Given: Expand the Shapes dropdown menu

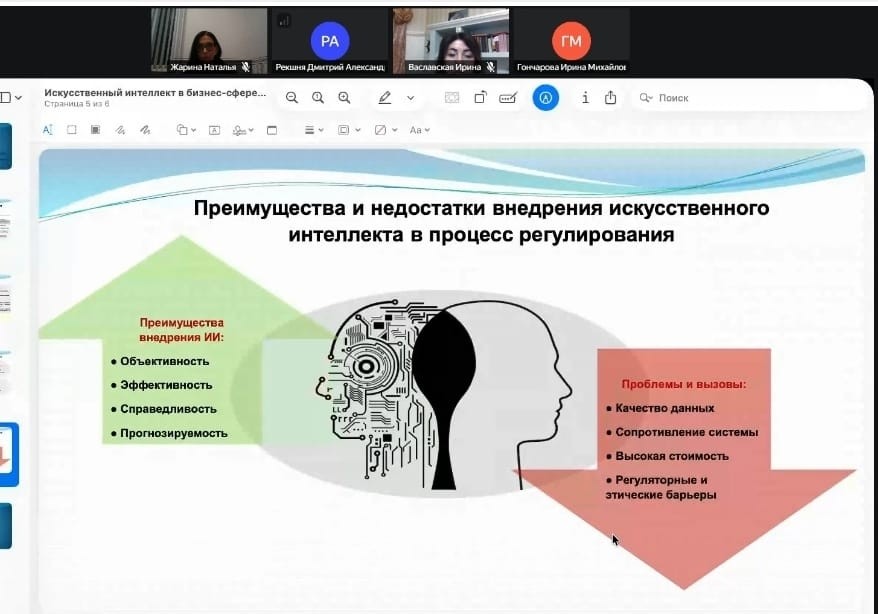Looking at the screenshot, I should pyautogui.click(x=186, y=130).
